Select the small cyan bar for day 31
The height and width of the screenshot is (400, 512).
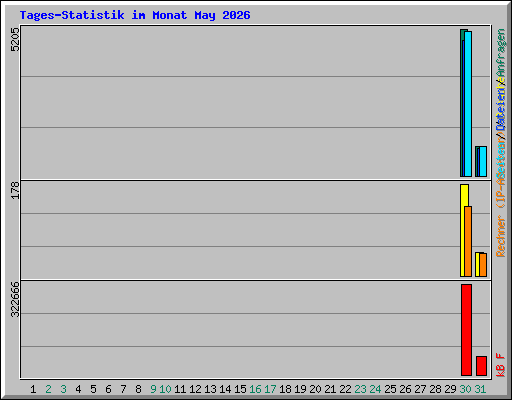pyautogui.click(x=483, y=161)
